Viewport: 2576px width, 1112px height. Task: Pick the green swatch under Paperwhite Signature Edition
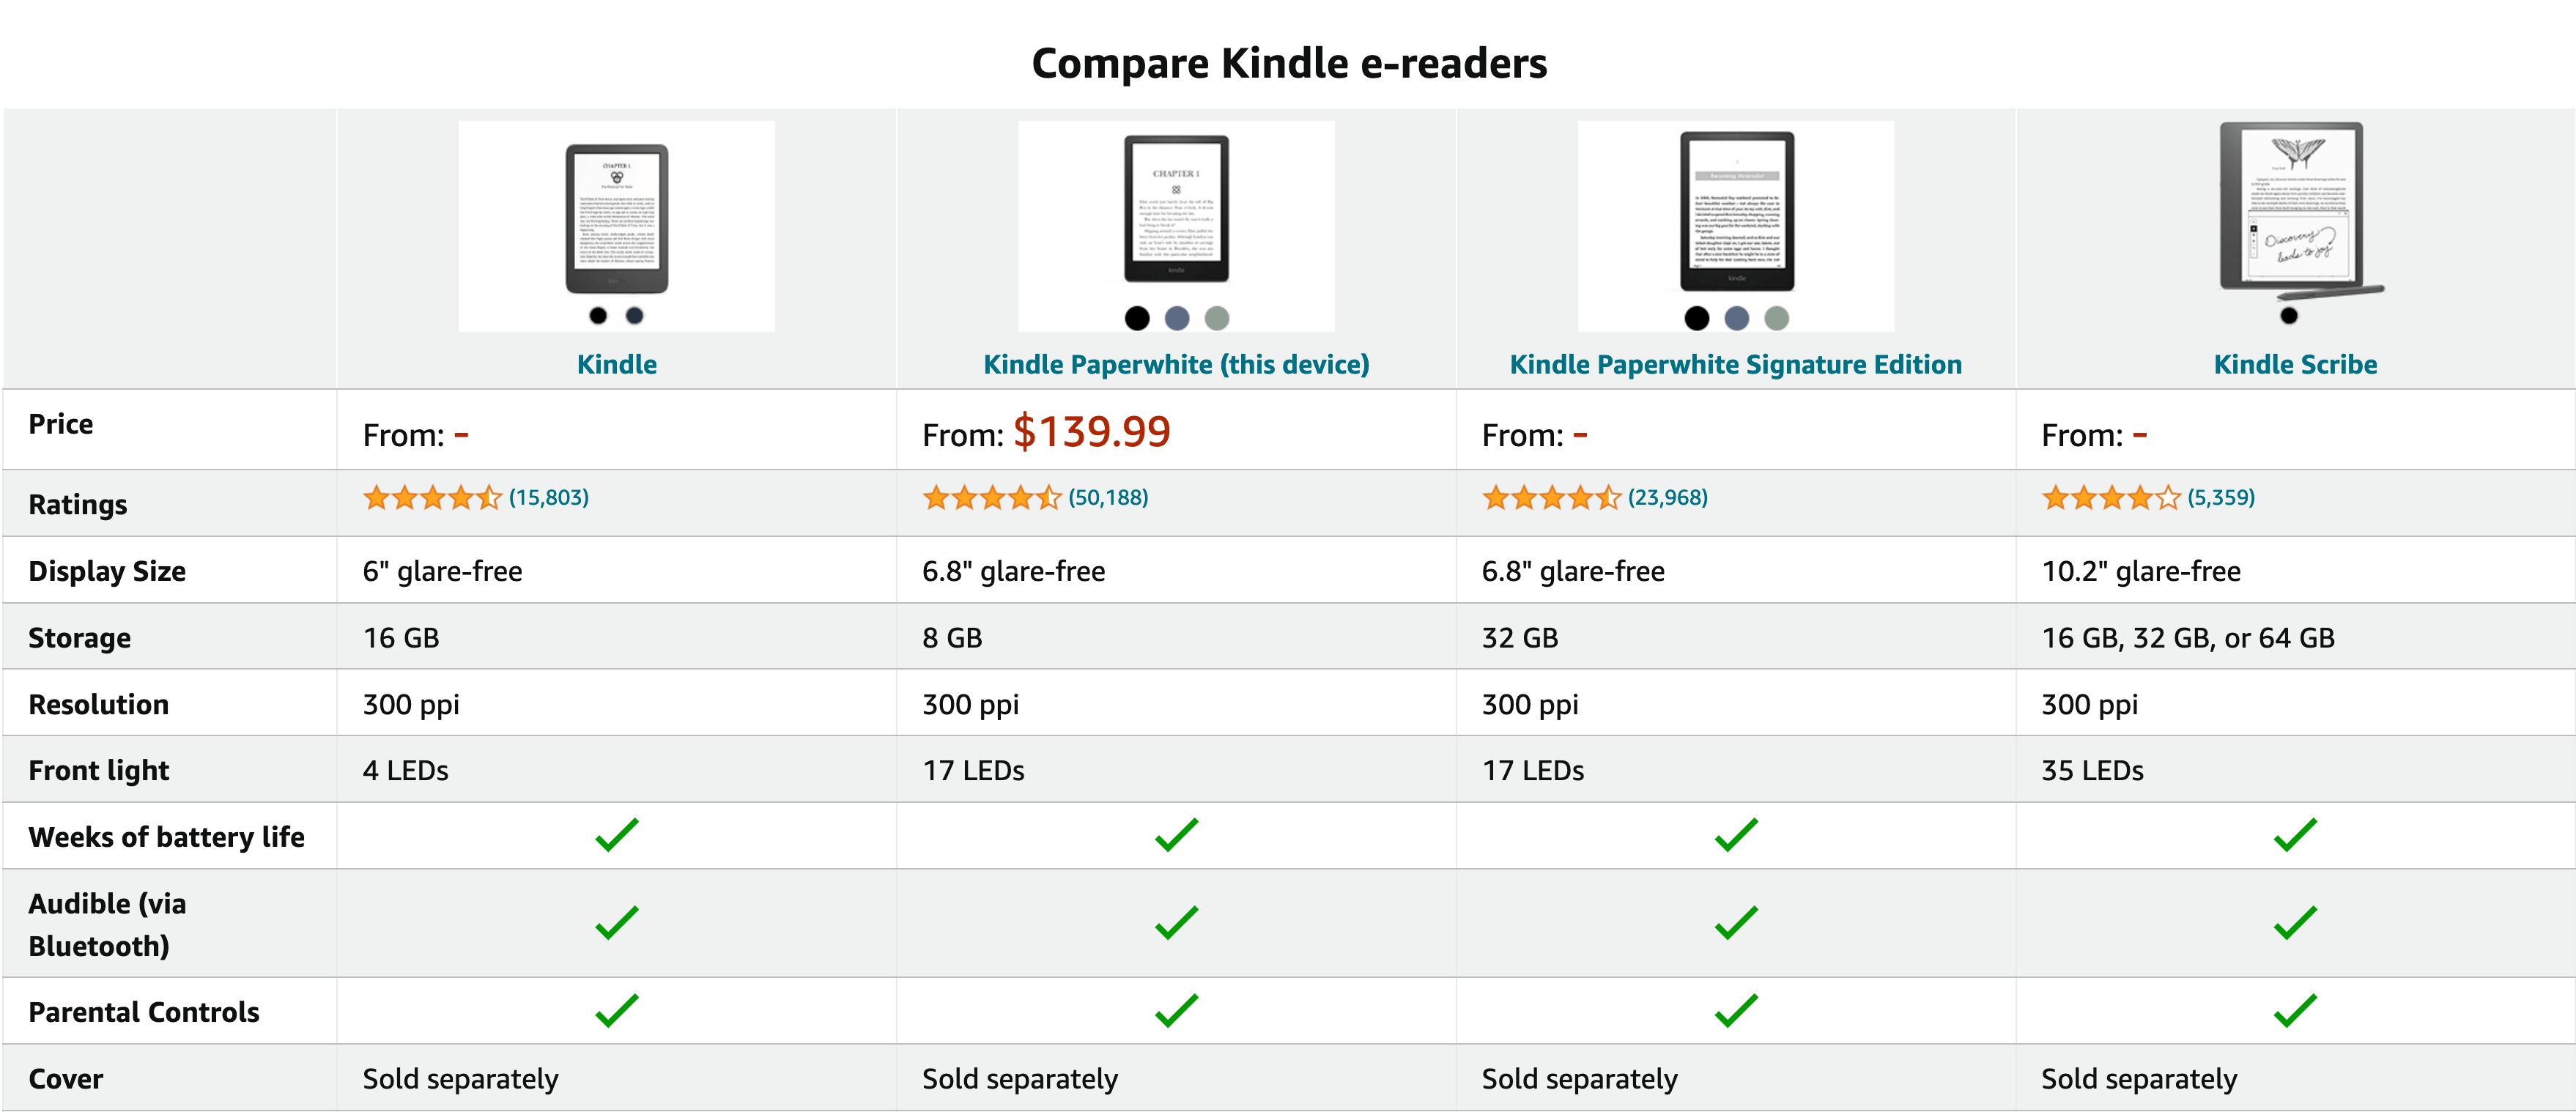(x=1776, y=318)
